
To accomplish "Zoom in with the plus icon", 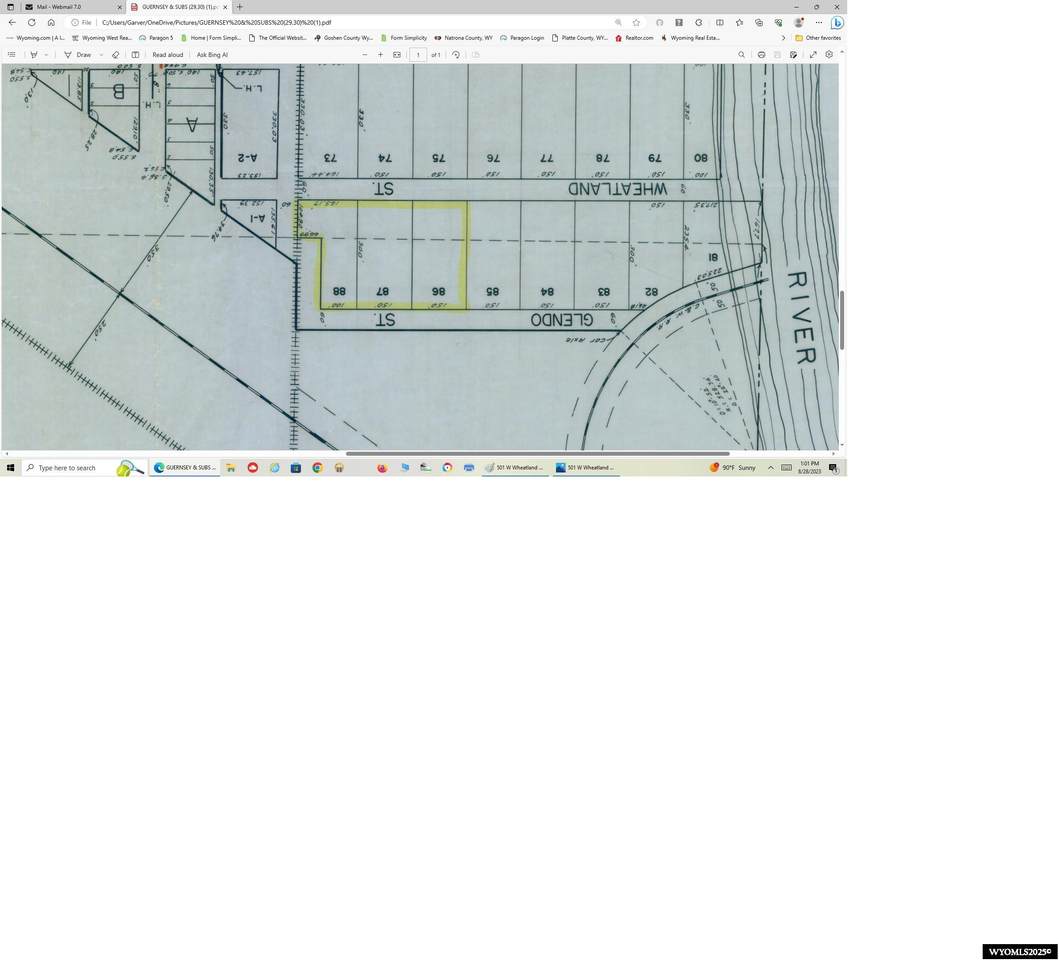I will tap(380, 55).
